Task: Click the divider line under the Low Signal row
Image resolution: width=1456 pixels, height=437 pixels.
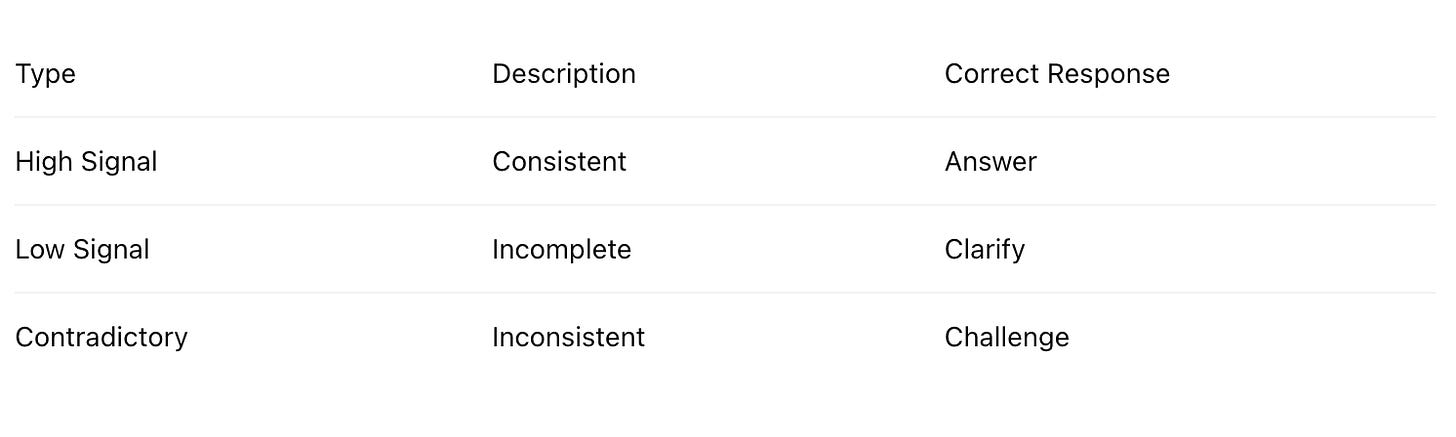Action: tap(725, 293)
